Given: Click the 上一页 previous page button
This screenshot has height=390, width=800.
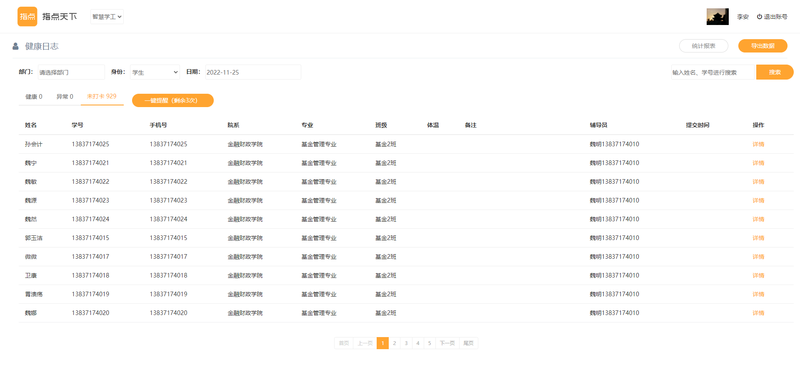Looking at the screenshot, I should (x=365, y=343).
